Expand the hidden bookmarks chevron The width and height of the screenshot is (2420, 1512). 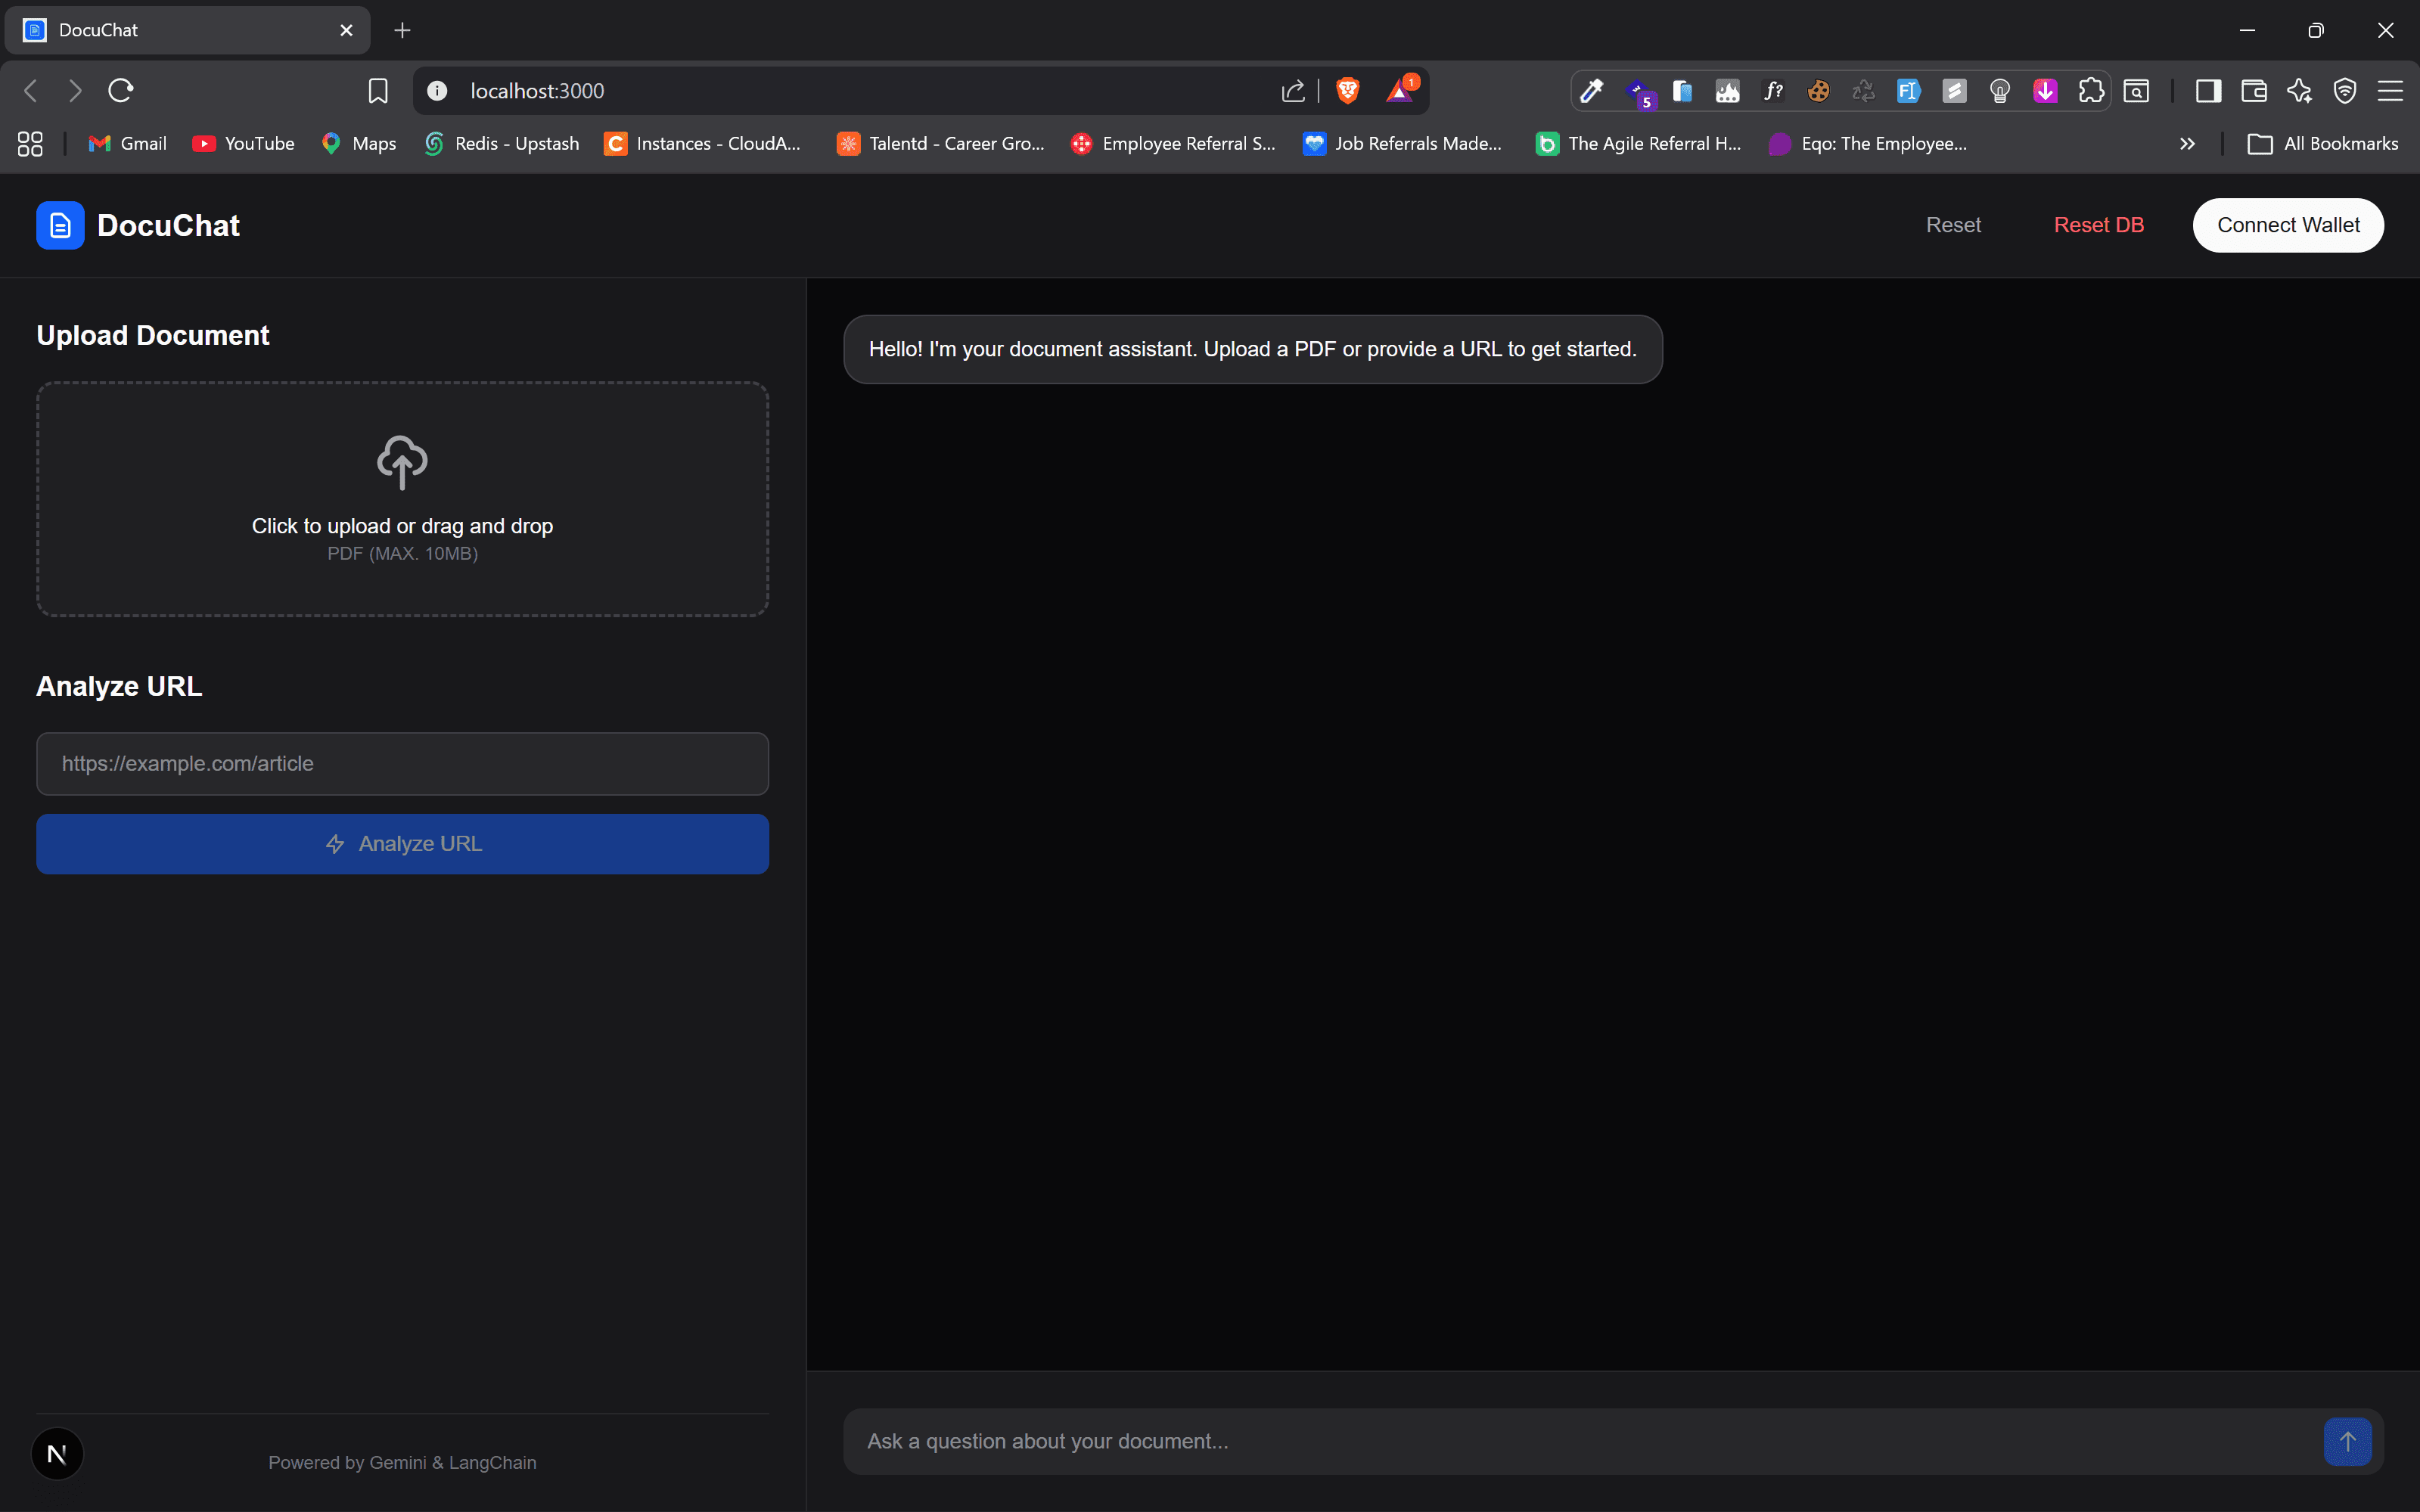[x=2187, y=144]
